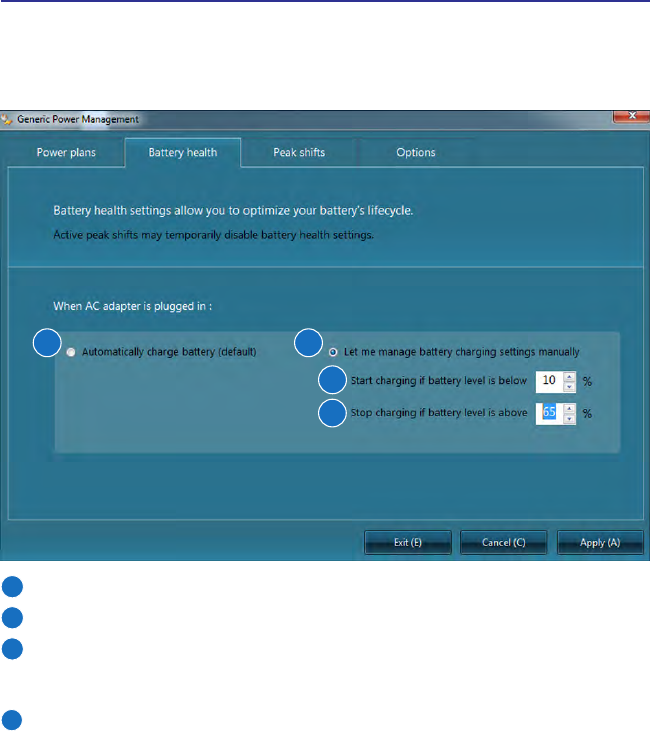
Task: Select Automatically charge battery (default) radio
Action: click(71, 352)
